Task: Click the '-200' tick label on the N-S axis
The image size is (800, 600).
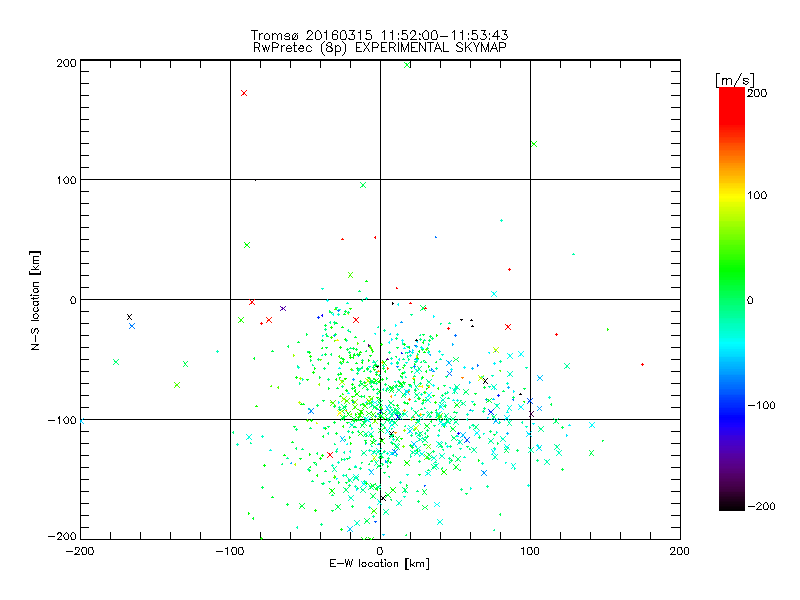Action: pos(62,536)
